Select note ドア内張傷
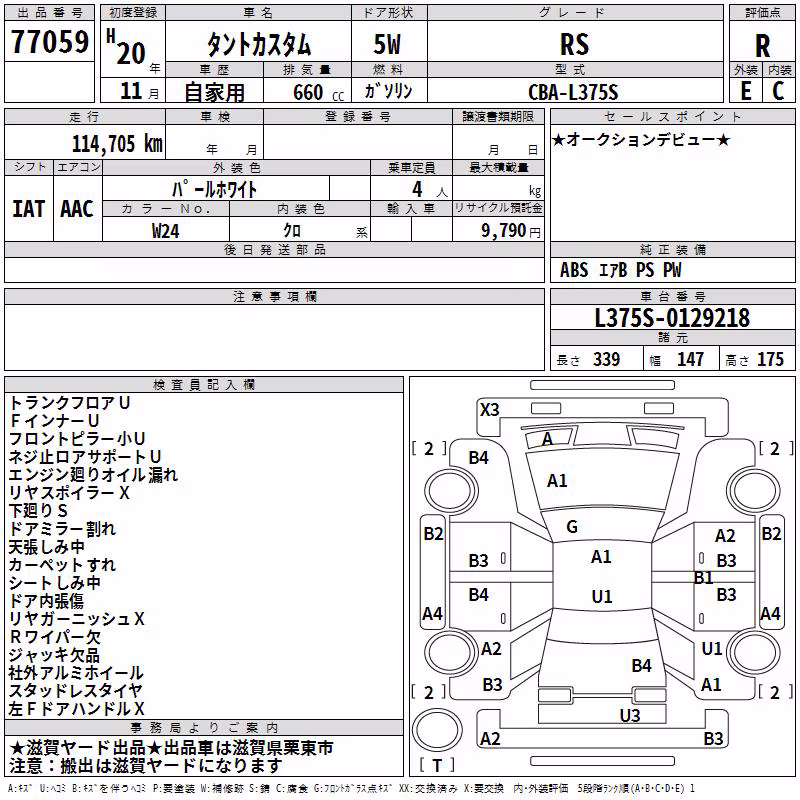800x800 pixels. (46, 601)
